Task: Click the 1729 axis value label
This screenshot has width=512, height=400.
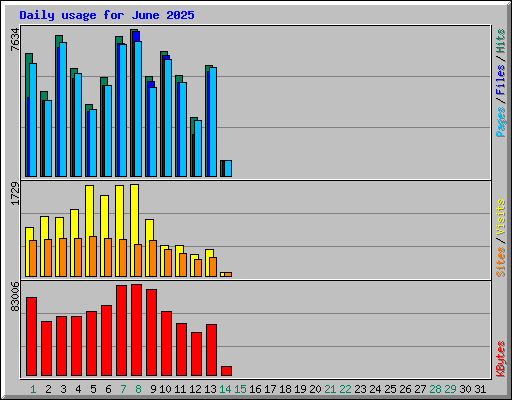Action: click(15, 194)
